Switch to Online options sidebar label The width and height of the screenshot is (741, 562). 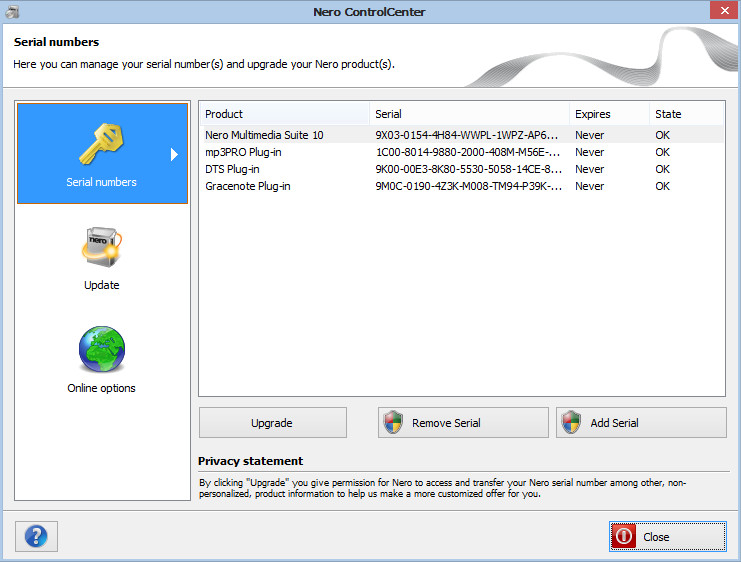point(101,388)
